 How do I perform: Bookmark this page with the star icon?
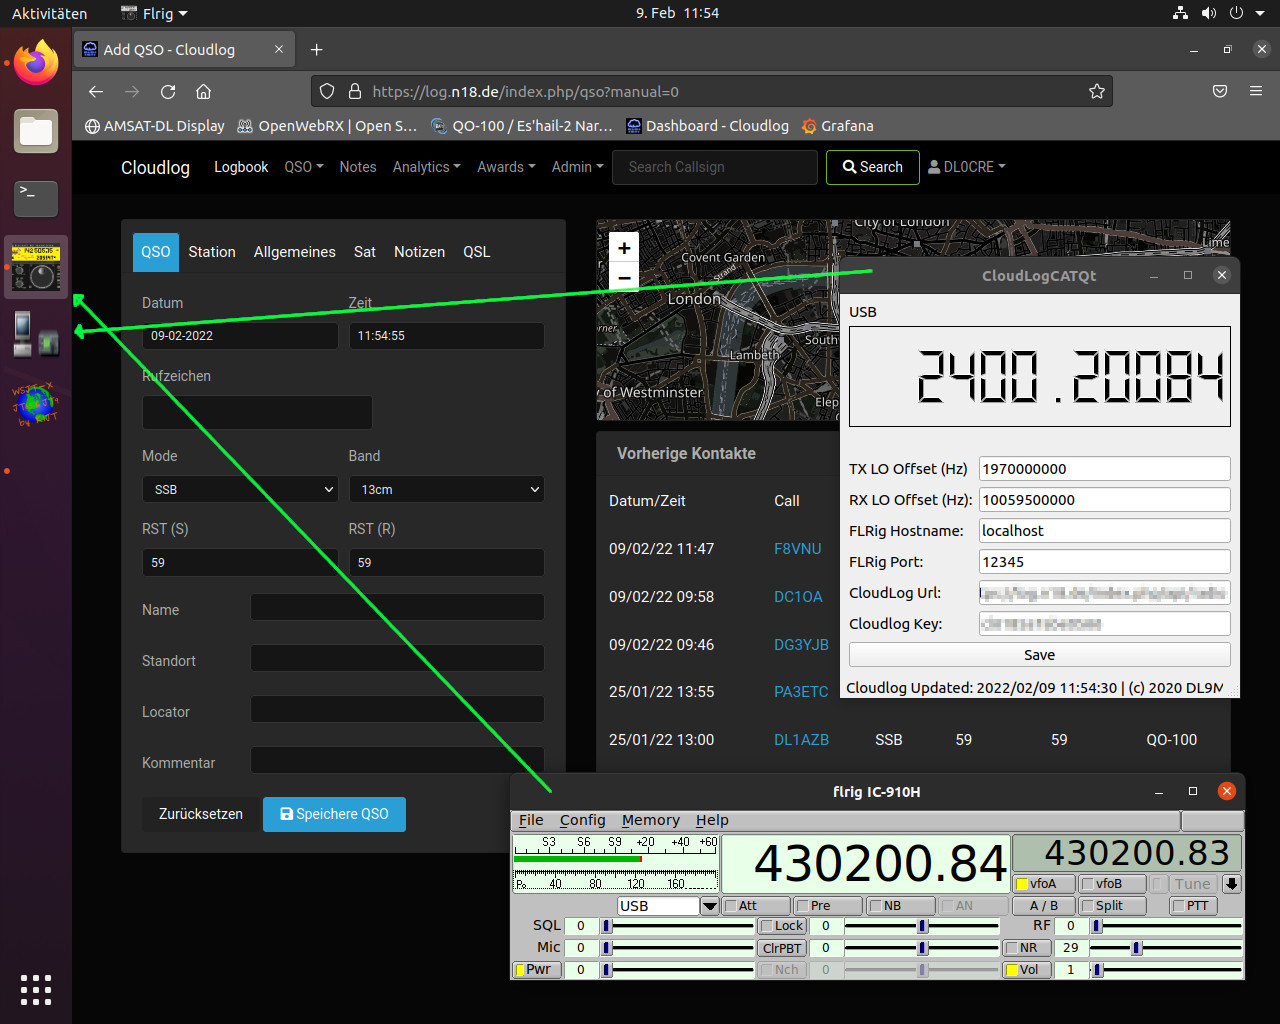[x=1096, y=92]
